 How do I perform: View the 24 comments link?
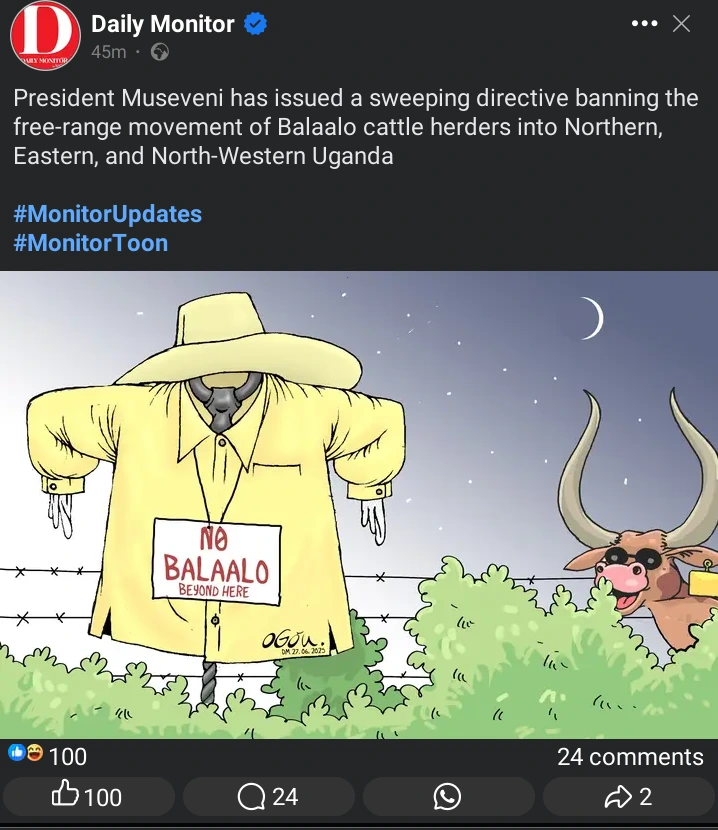tap(630, 756)
